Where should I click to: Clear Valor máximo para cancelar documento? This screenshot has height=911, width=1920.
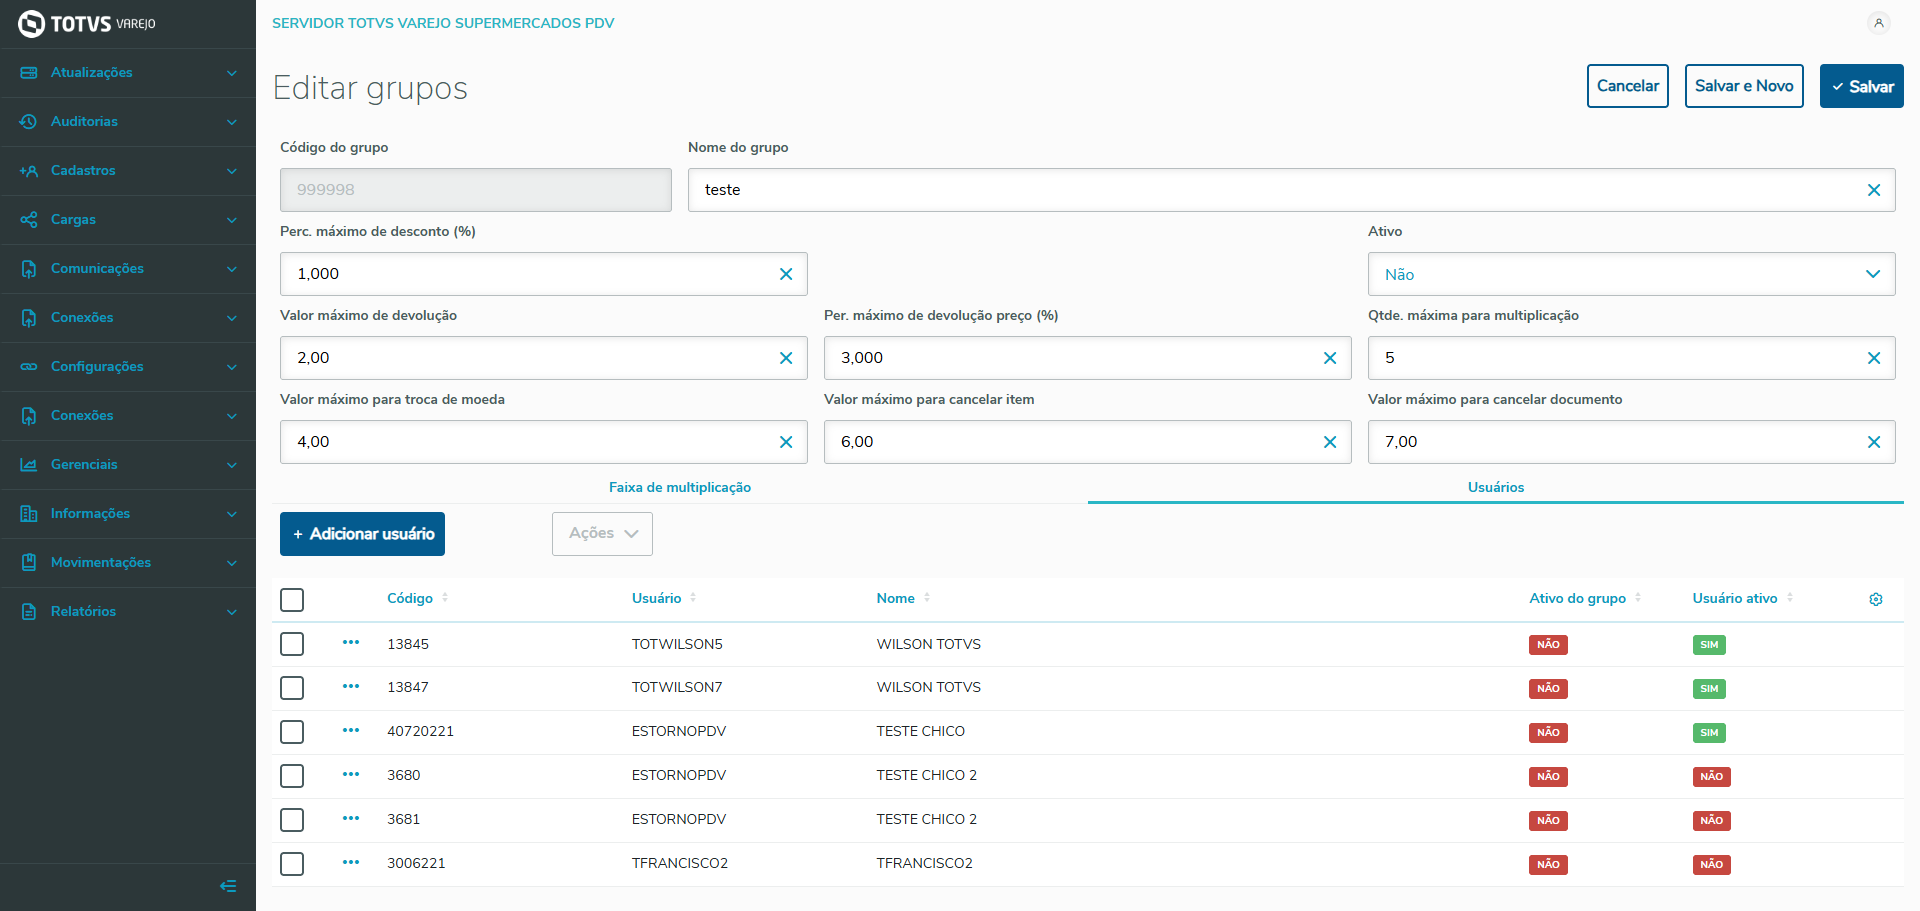(1873, 442)
